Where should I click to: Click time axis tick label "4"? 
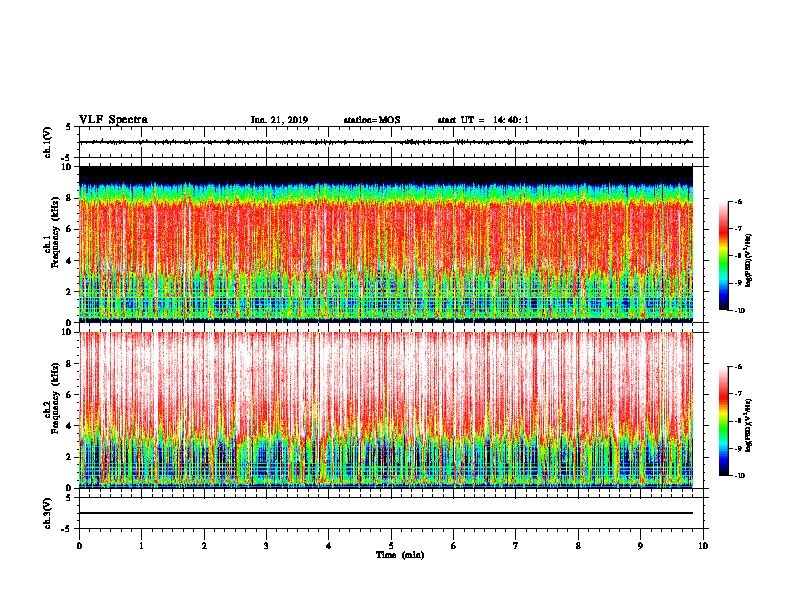(x=329, y=546)
